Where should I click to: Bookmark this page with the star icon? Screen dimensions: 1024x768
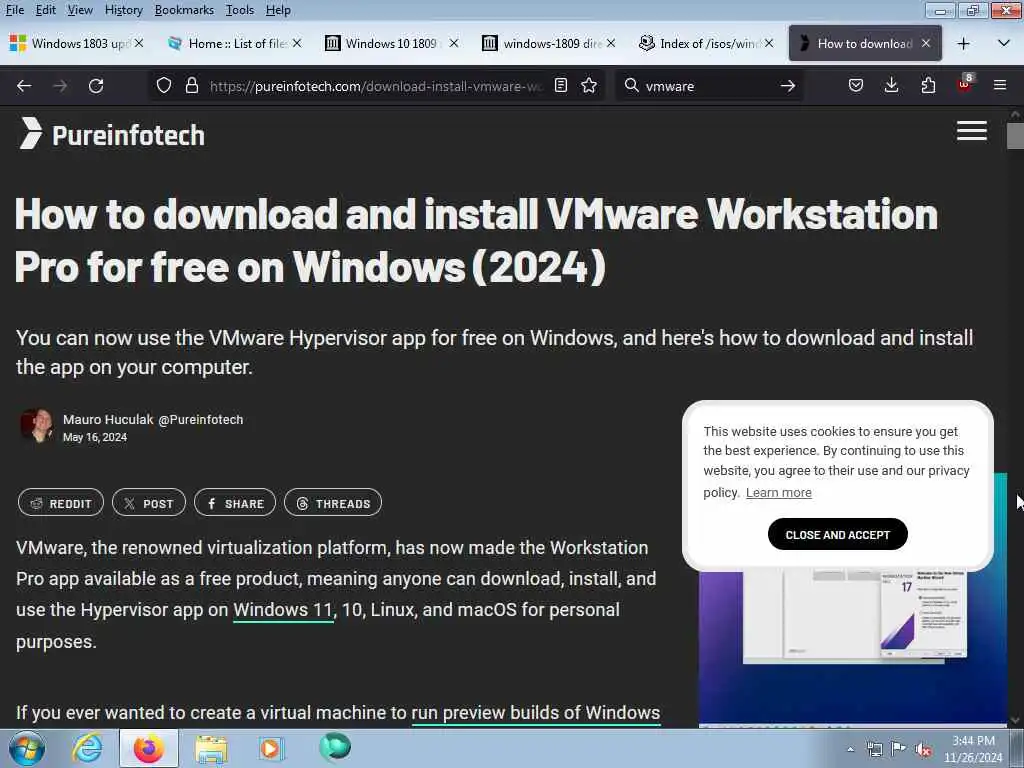(589, 86)
